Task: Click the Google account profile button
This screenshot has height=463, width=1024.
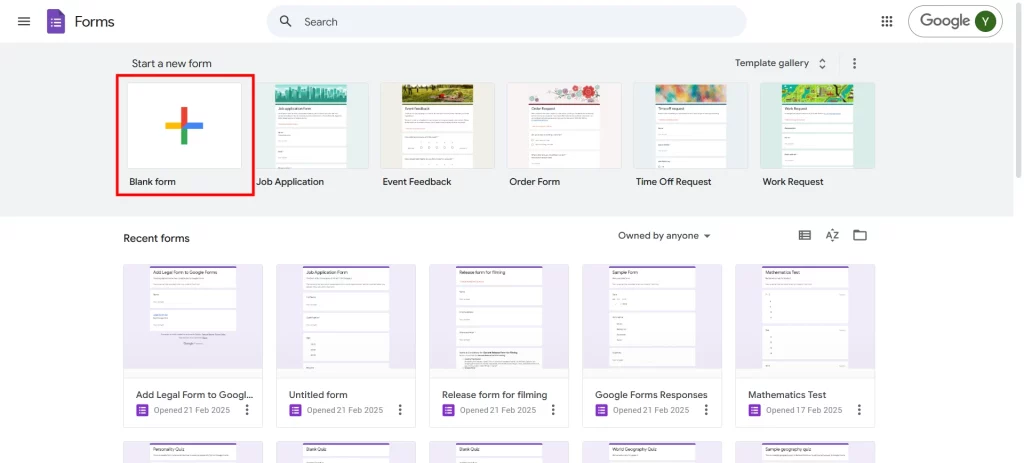Action: [957, 21]
